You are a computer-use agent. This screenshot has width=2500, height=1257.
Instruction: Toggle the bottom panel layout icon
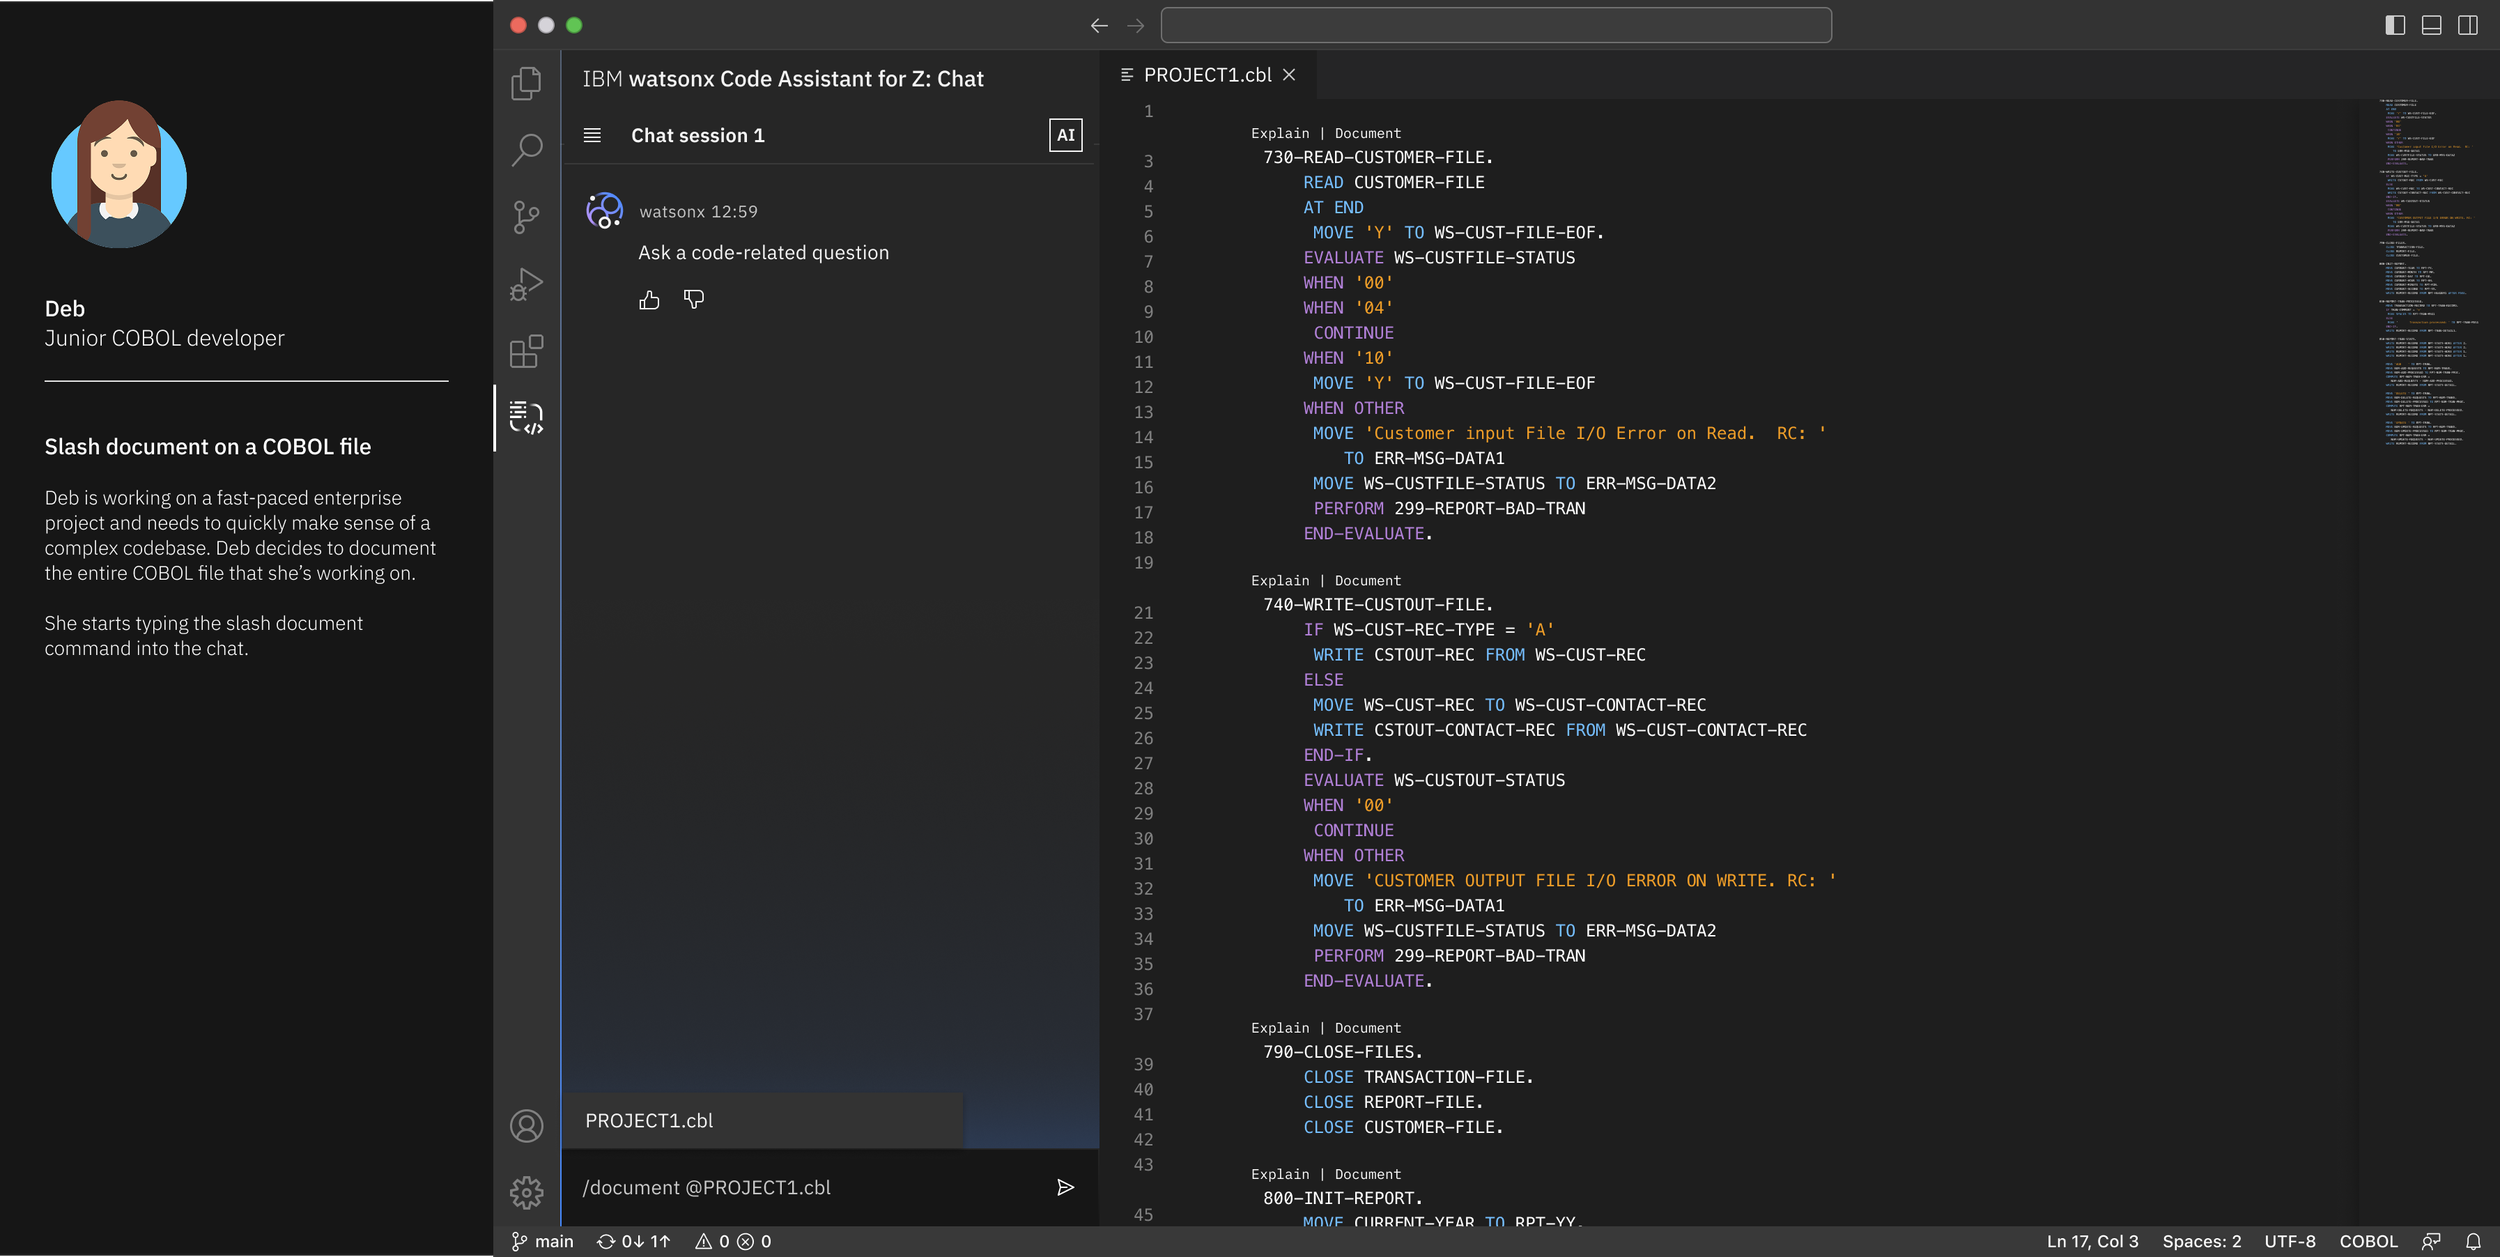coord(2431,25)
